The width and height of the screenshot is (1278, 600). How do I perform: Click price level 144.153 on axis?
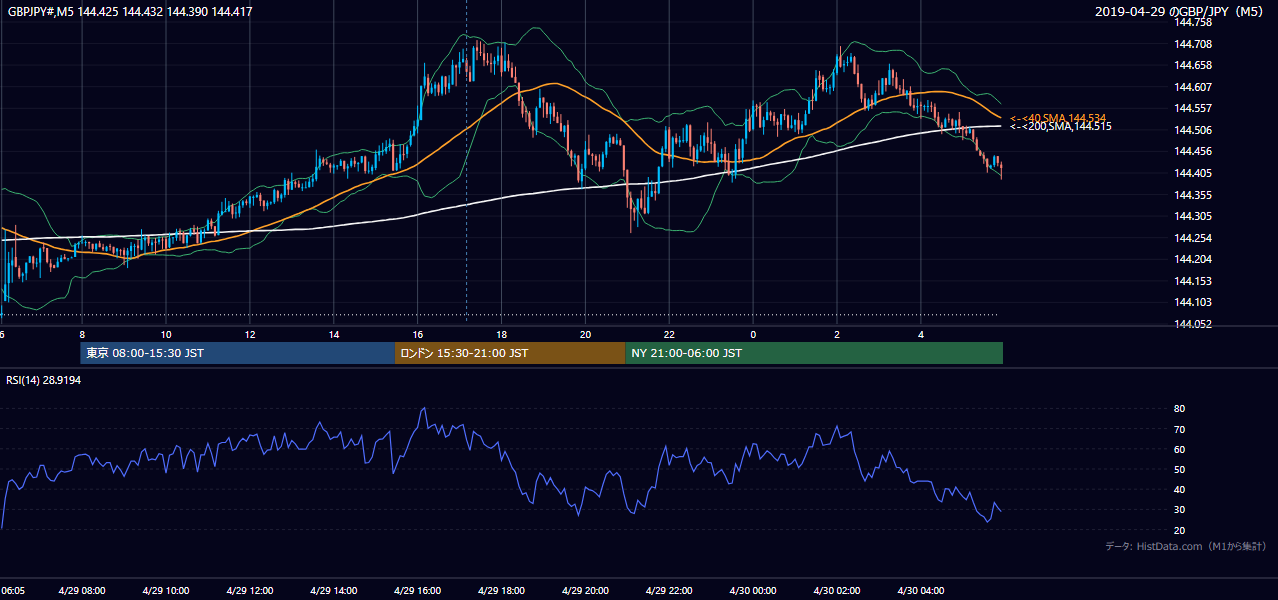[1194, 281]
